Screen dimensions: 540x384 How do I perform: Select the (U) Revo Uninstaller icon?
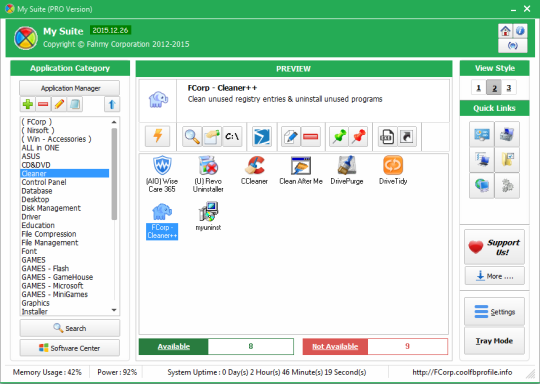point(208,174)
